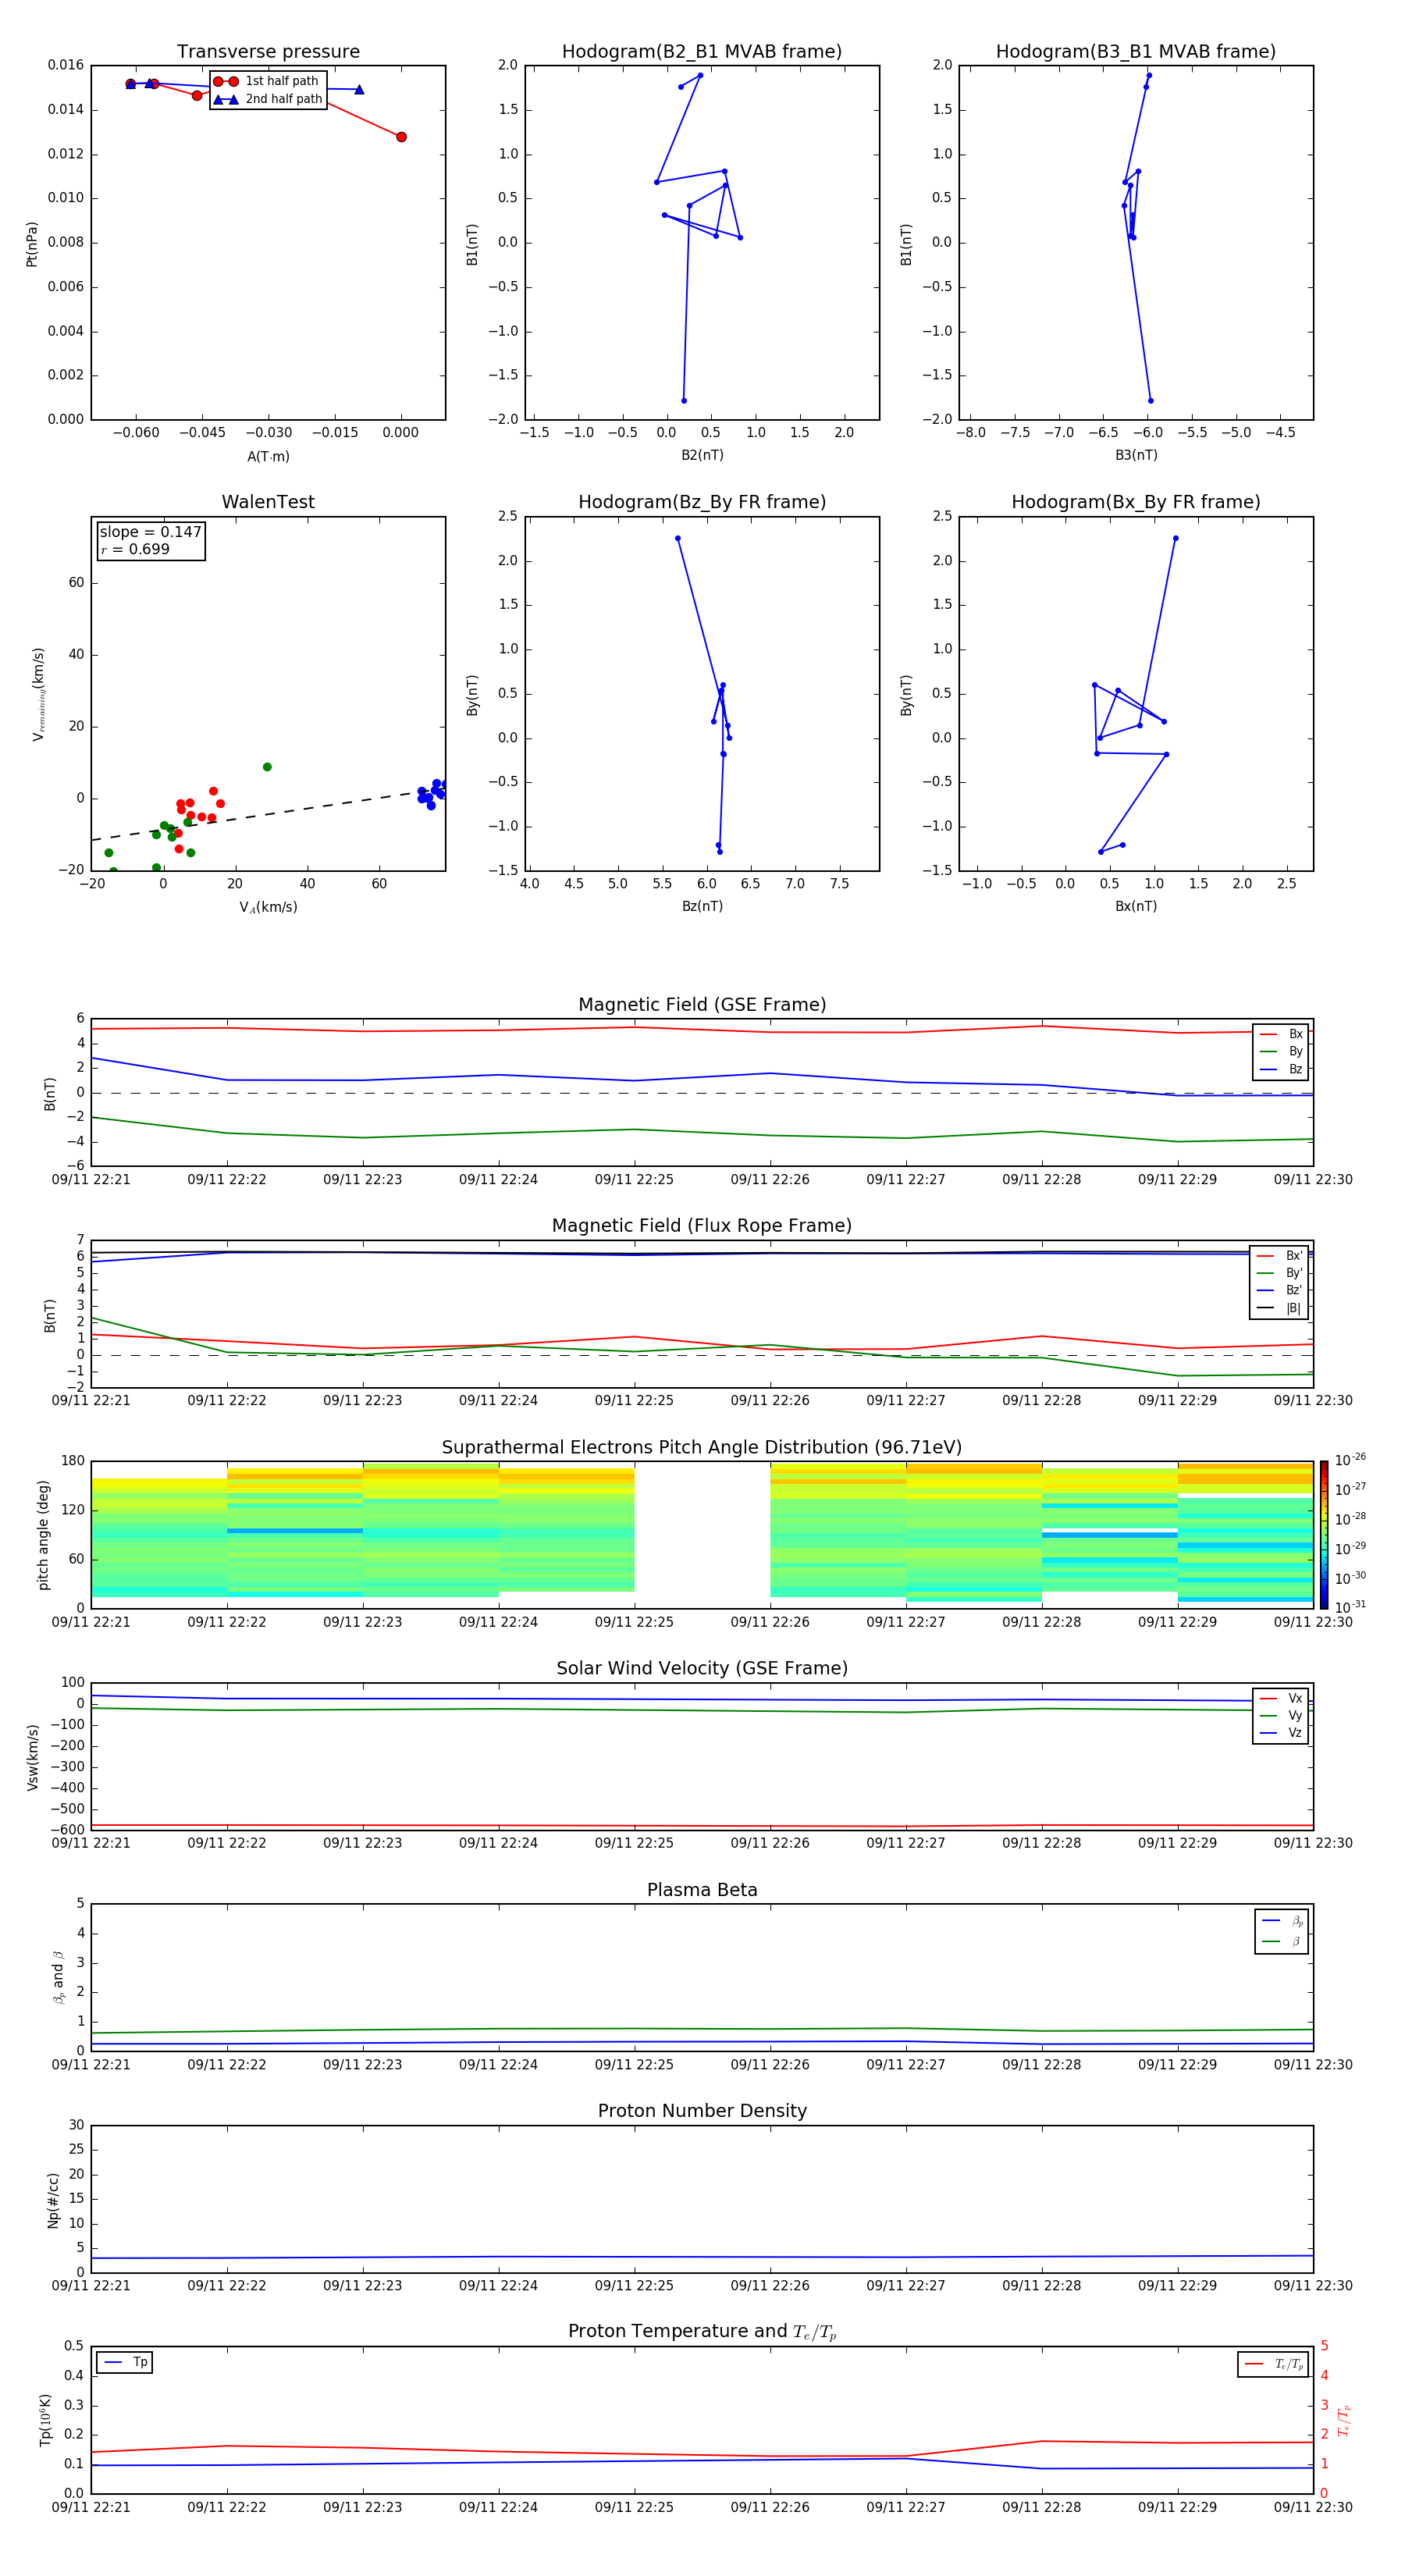Click the "Bx(nT)" x-axis label
Viewport: 1405px width, 2576px height.
(x=1136, y=906)
